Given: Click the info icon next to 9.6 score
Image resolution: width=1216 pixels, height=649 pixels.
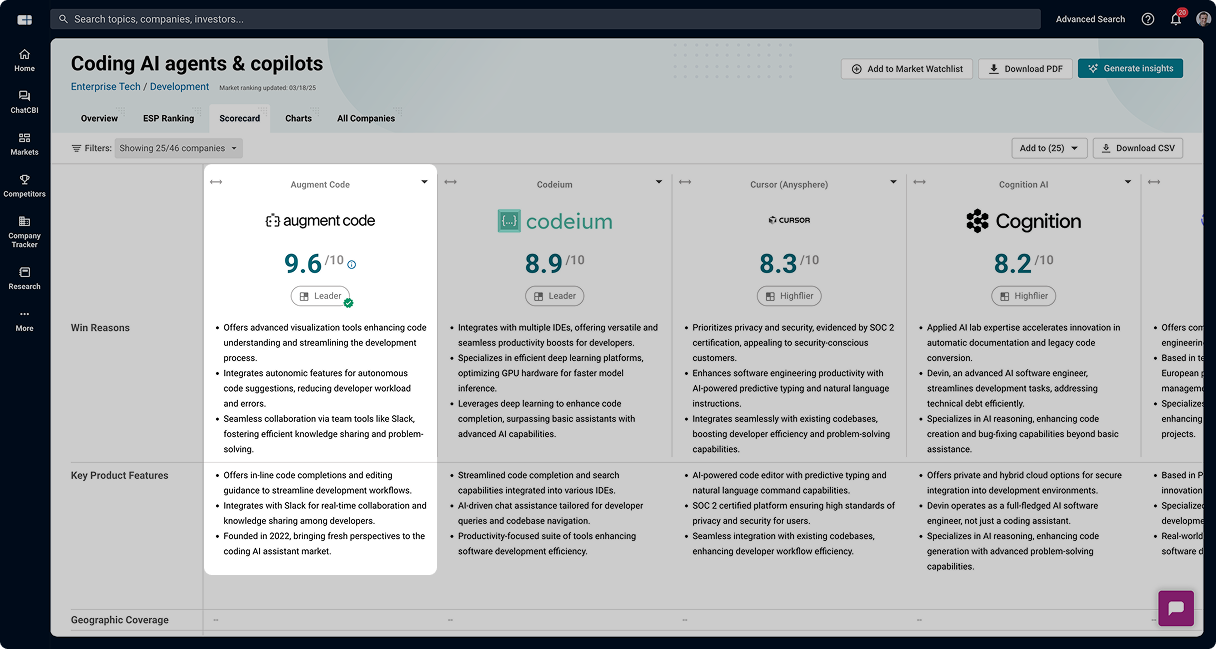Looking at the screenshot, I should [x=351, y=265].
